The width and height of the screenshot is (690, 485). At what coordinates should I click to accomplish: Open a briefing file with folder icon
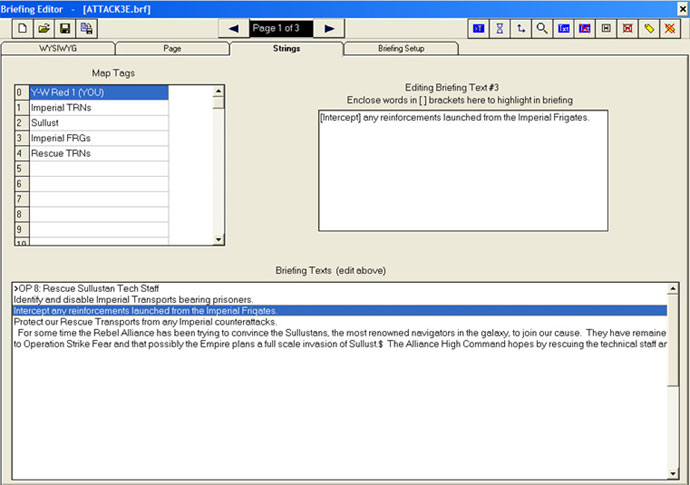(44, 29)
